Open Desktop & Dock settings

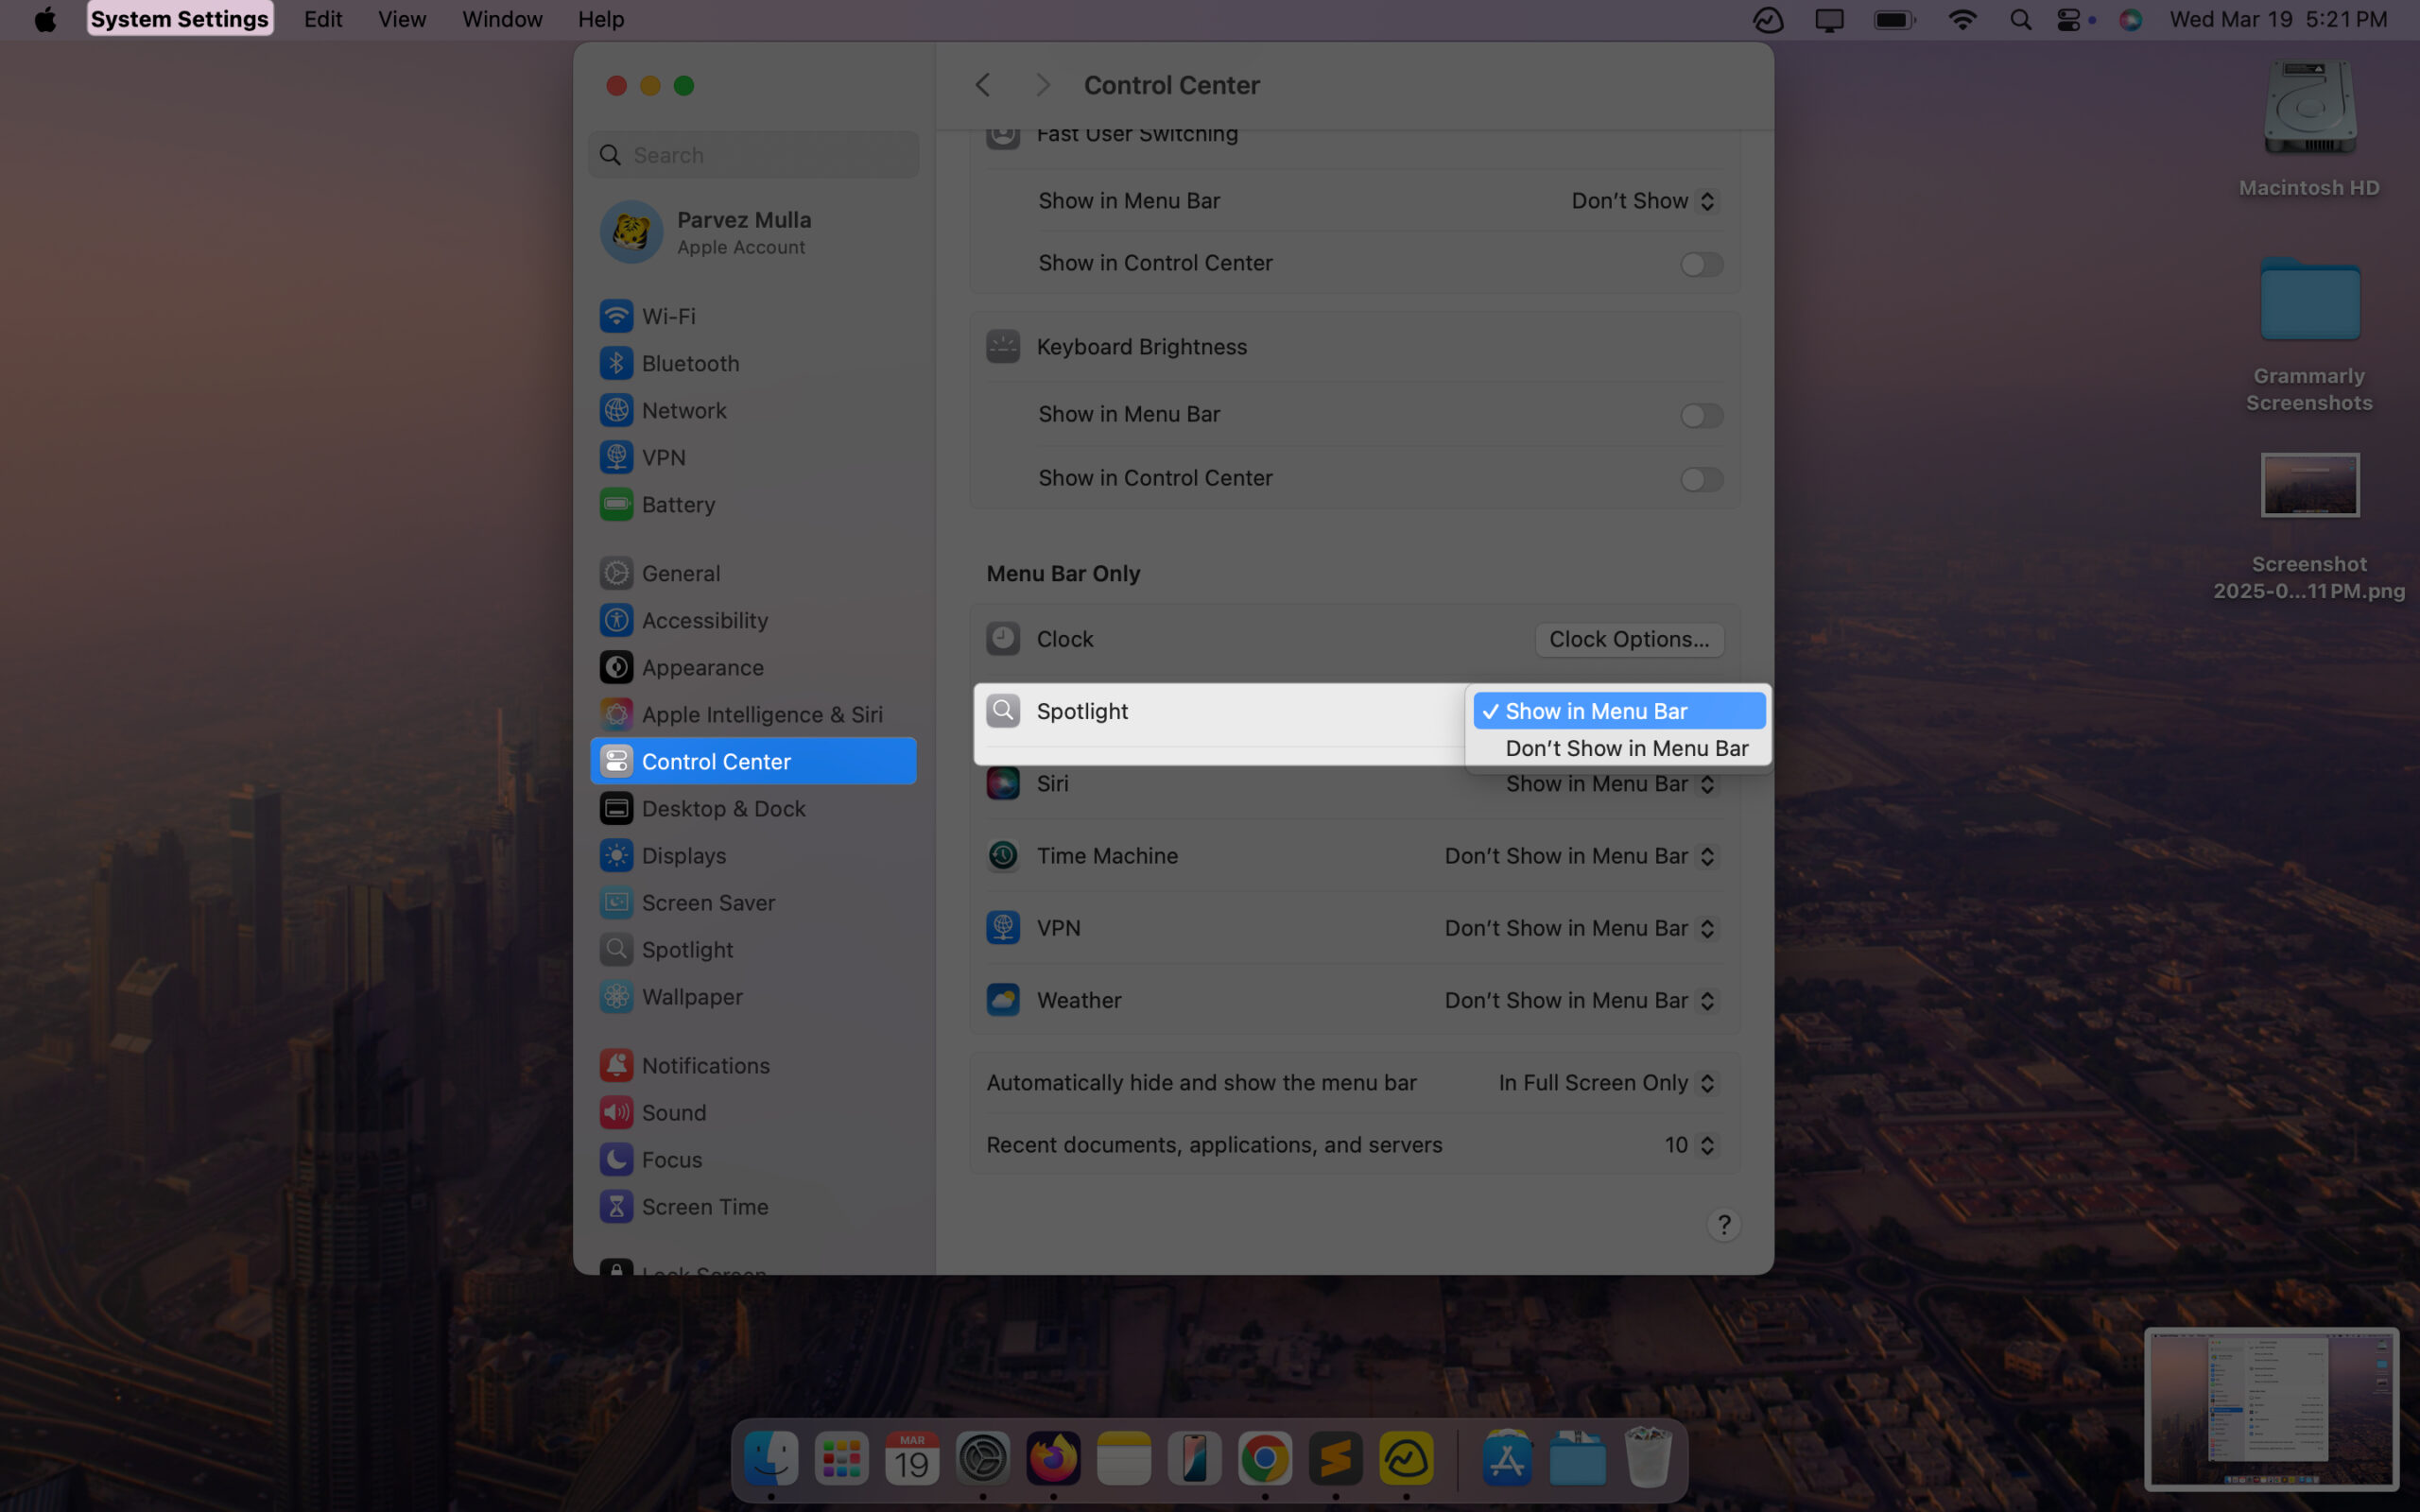pyautogui.click(x=723, y=808)
